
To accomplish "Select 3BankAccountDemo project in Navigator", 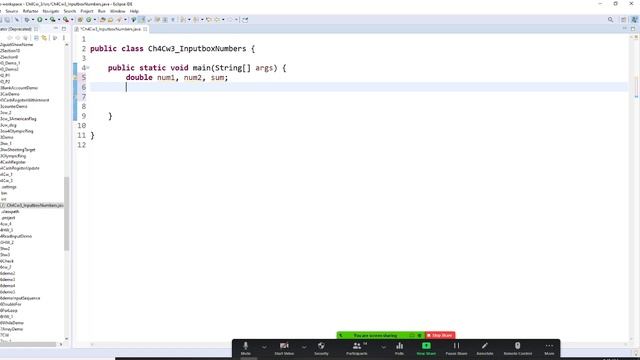I will [19, 88].
